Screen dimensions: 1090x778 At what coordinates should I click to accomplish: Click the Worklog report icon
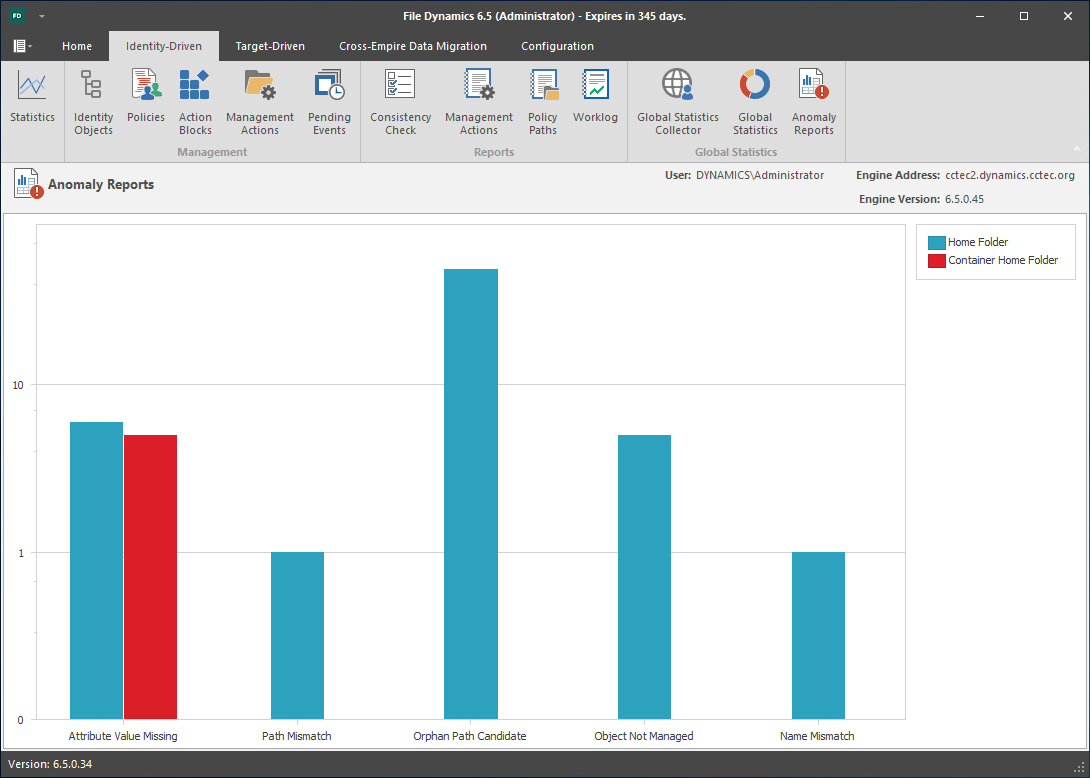pos(595,98)
